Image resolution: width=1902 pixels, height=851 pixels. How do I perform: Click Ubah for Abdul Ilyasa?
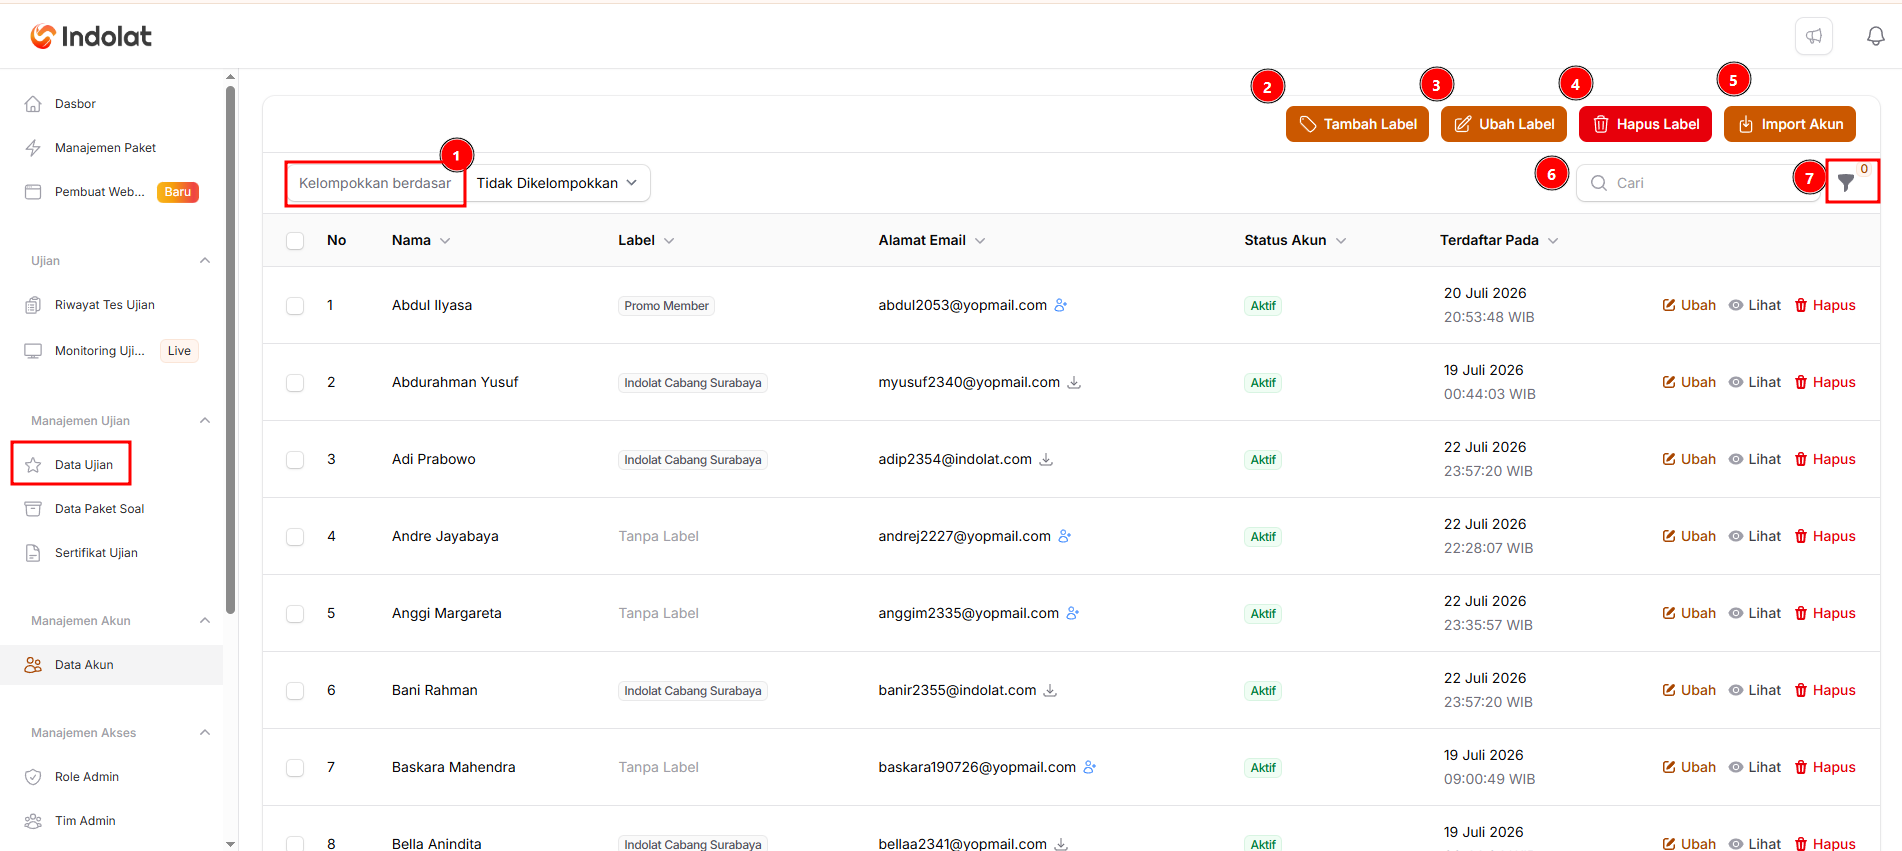click(x=1689, y=305)
